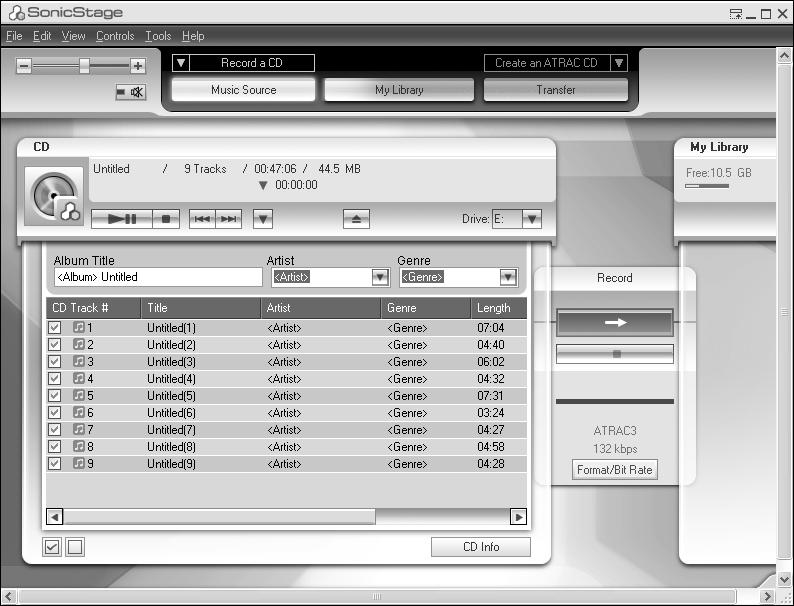Sort by Length column header
The height and width of the screenshot is (606, 794).
click(x=499, y=308)
